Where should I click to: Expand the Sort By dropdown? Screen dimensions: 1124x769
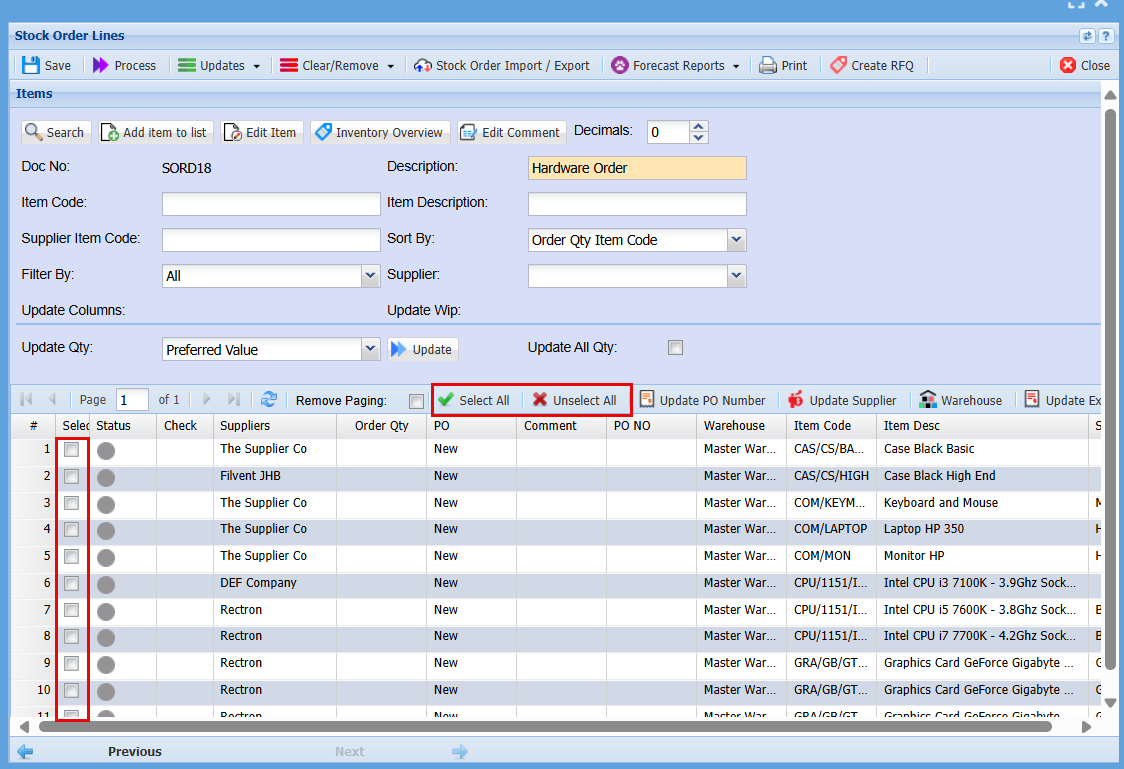point(736,240)
